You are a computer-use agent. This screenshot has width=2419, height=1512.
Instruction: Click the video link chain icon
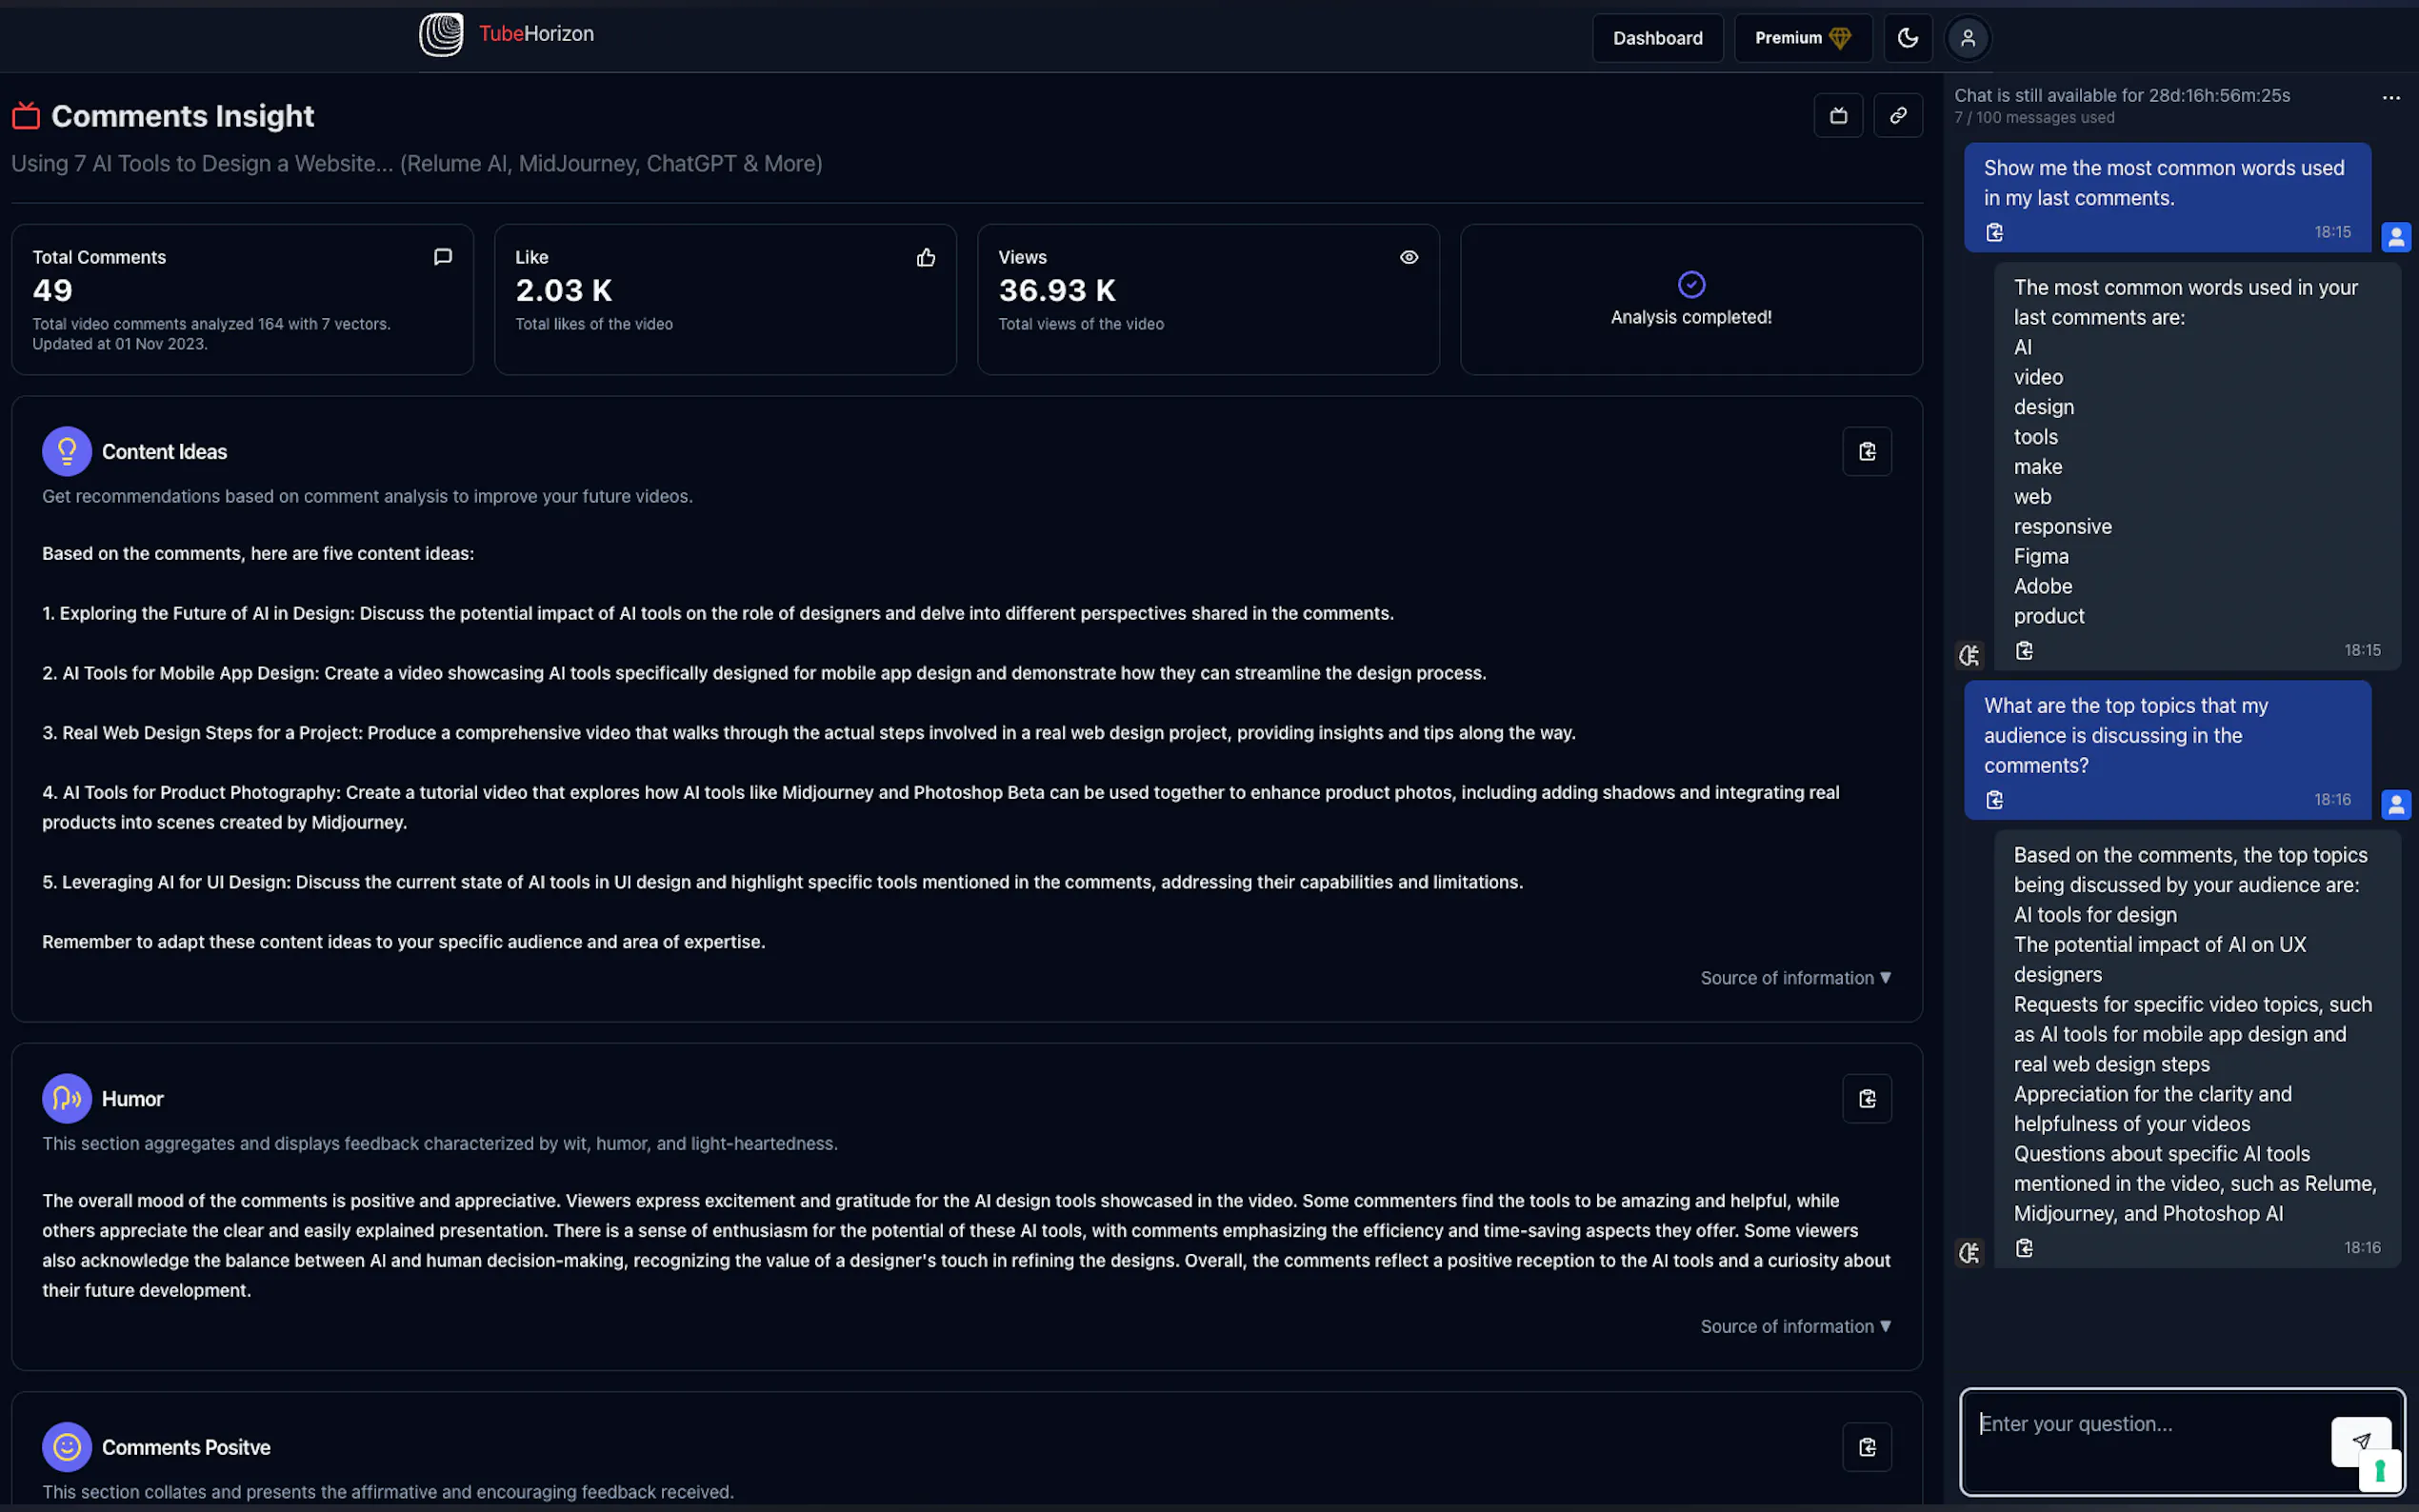(1897, 116)
